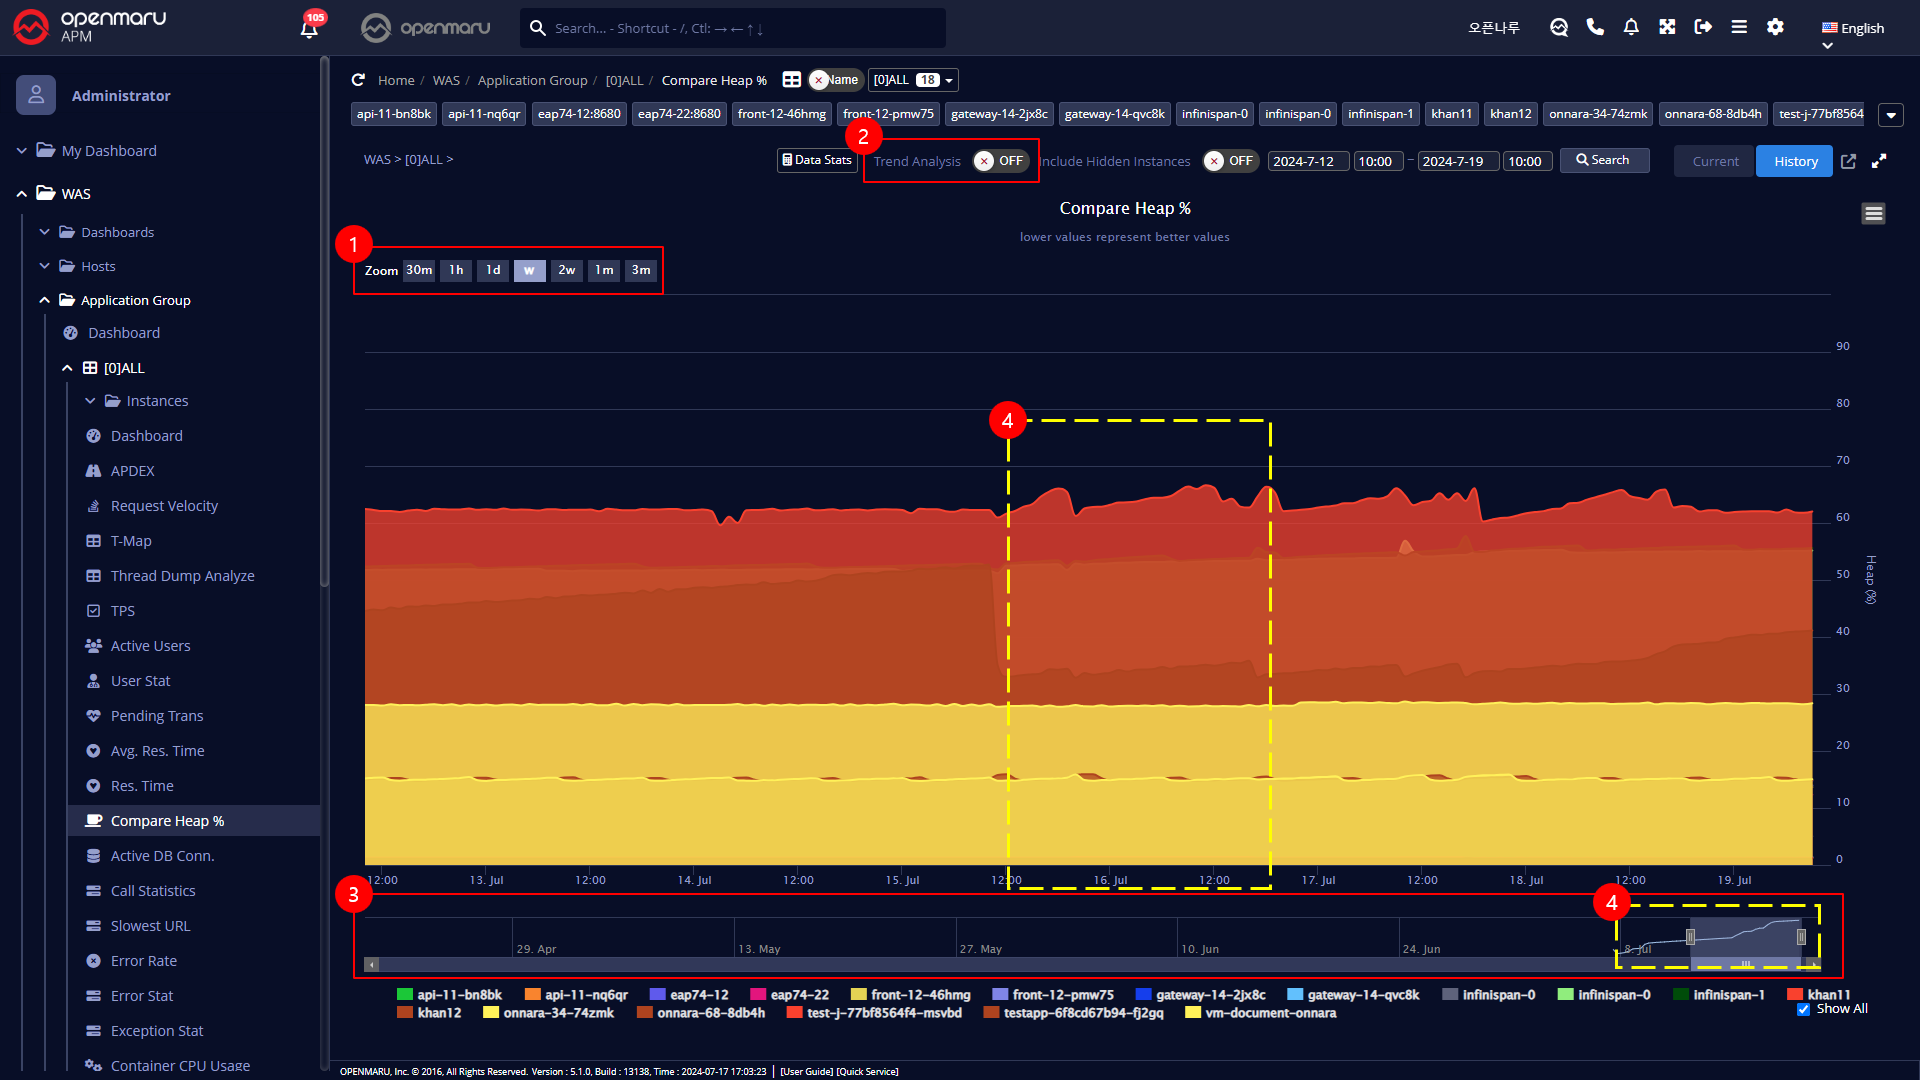Click the refresh icon beside Home breadcrumb
1920x1080 pixels.
click(x=358, y=80)
